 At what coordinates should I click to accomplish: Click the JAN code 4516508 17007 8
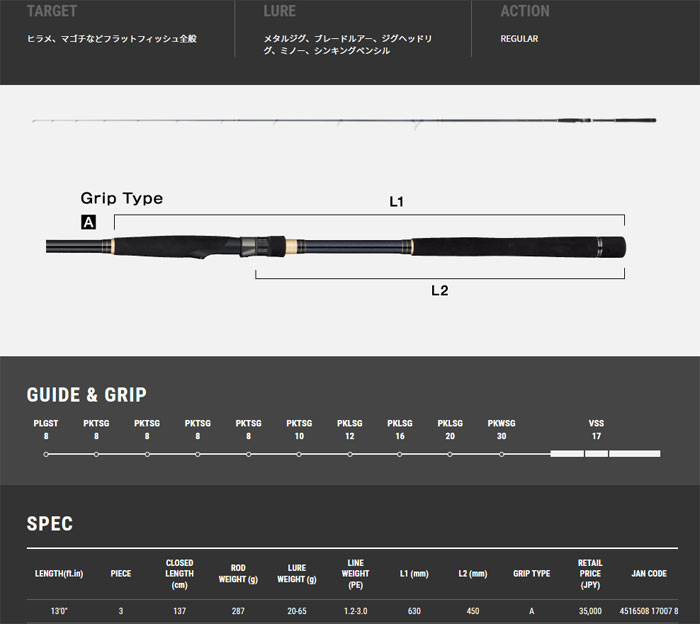pyautogui.click(x=649, y=611)
